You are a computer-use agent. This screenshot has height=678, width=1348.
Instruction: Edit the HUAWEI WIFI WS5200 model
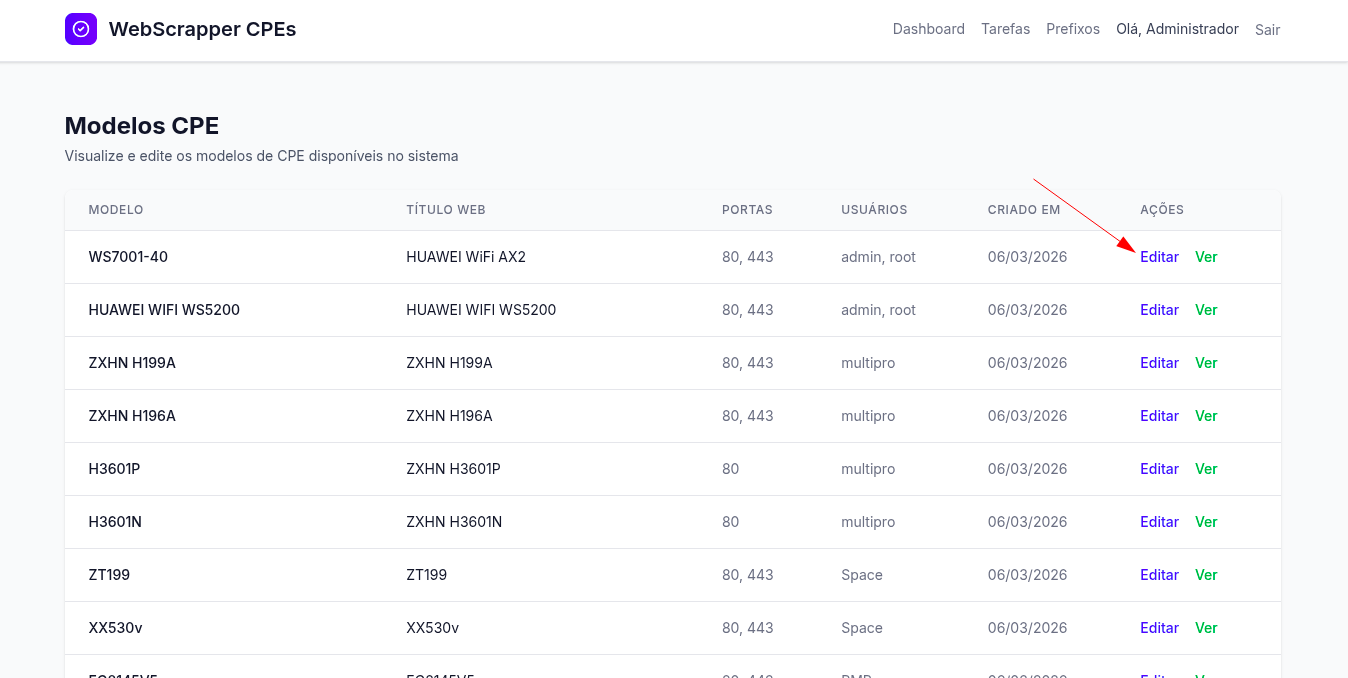point(1159,310)
